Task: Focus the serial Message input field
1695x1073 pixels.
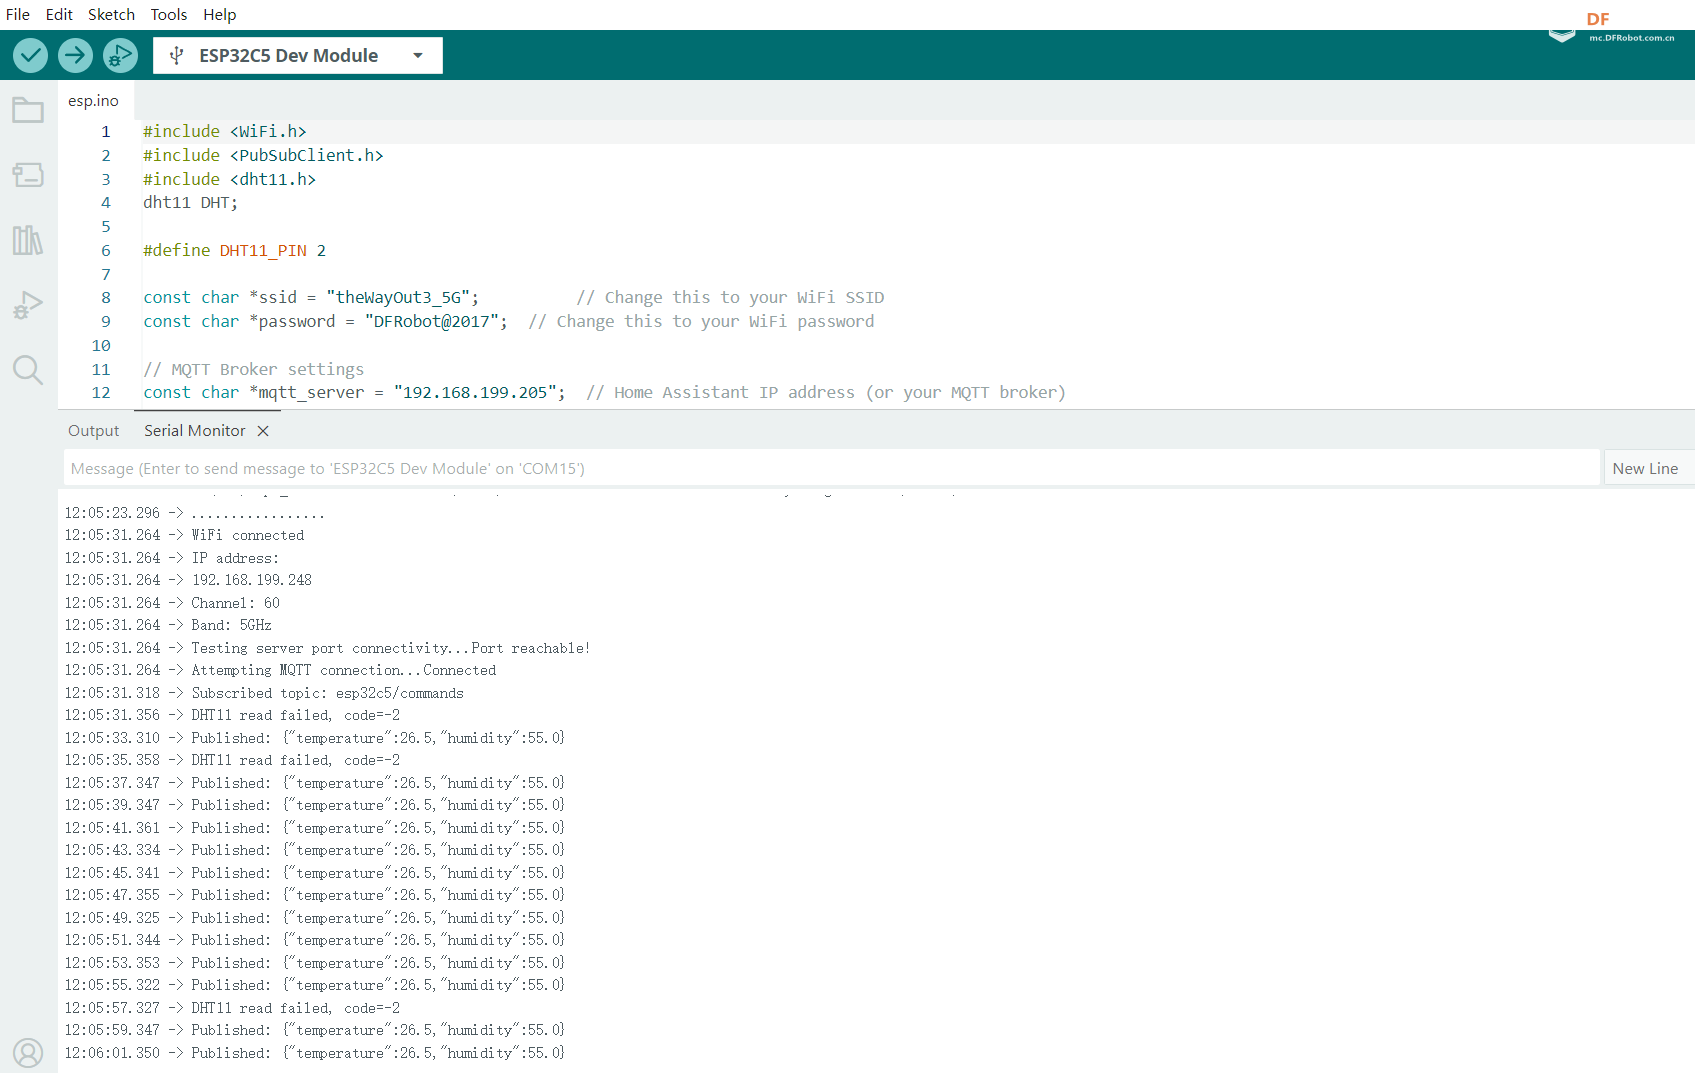Action: [832, 468]
